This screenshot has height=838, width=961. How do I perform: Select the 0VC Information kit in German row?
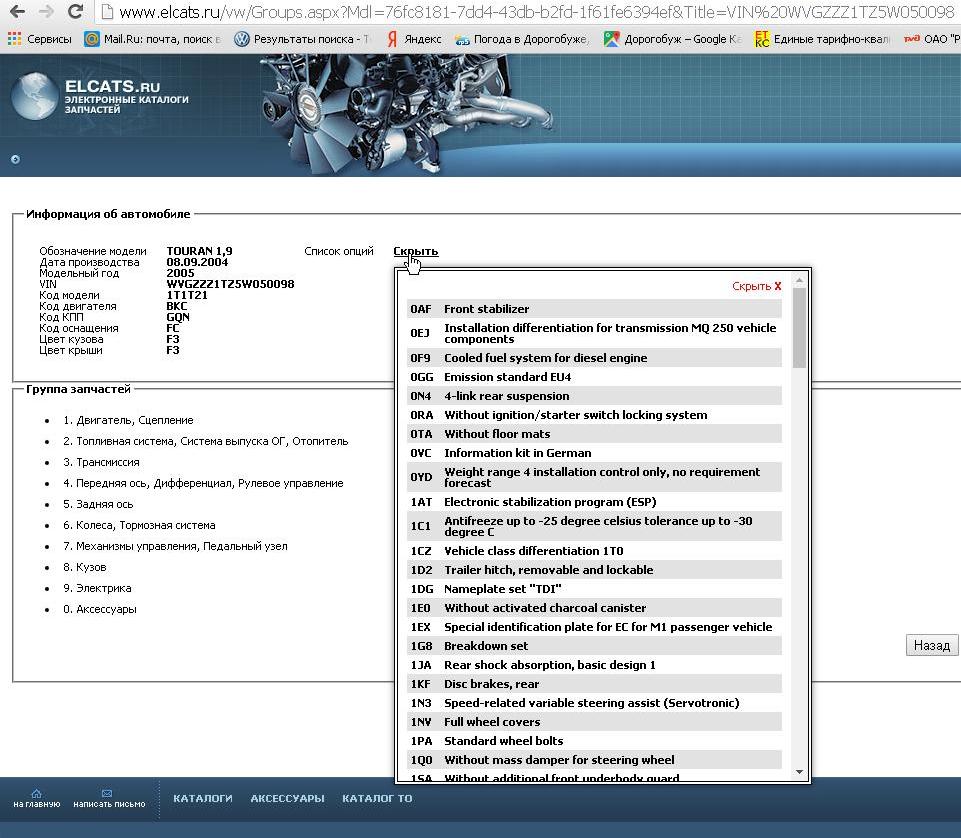594,453
